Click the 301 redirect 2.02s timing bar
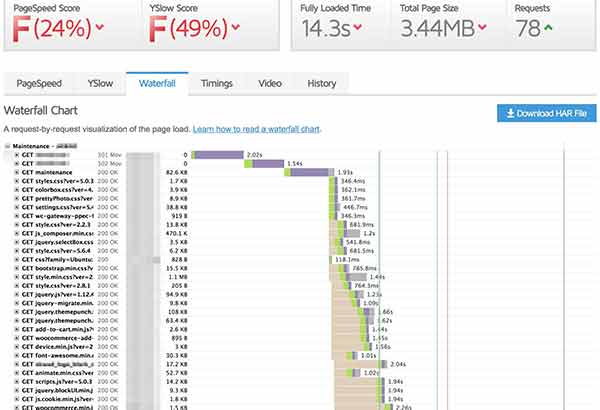Viewport: 600px width, 410px height. 217,155
